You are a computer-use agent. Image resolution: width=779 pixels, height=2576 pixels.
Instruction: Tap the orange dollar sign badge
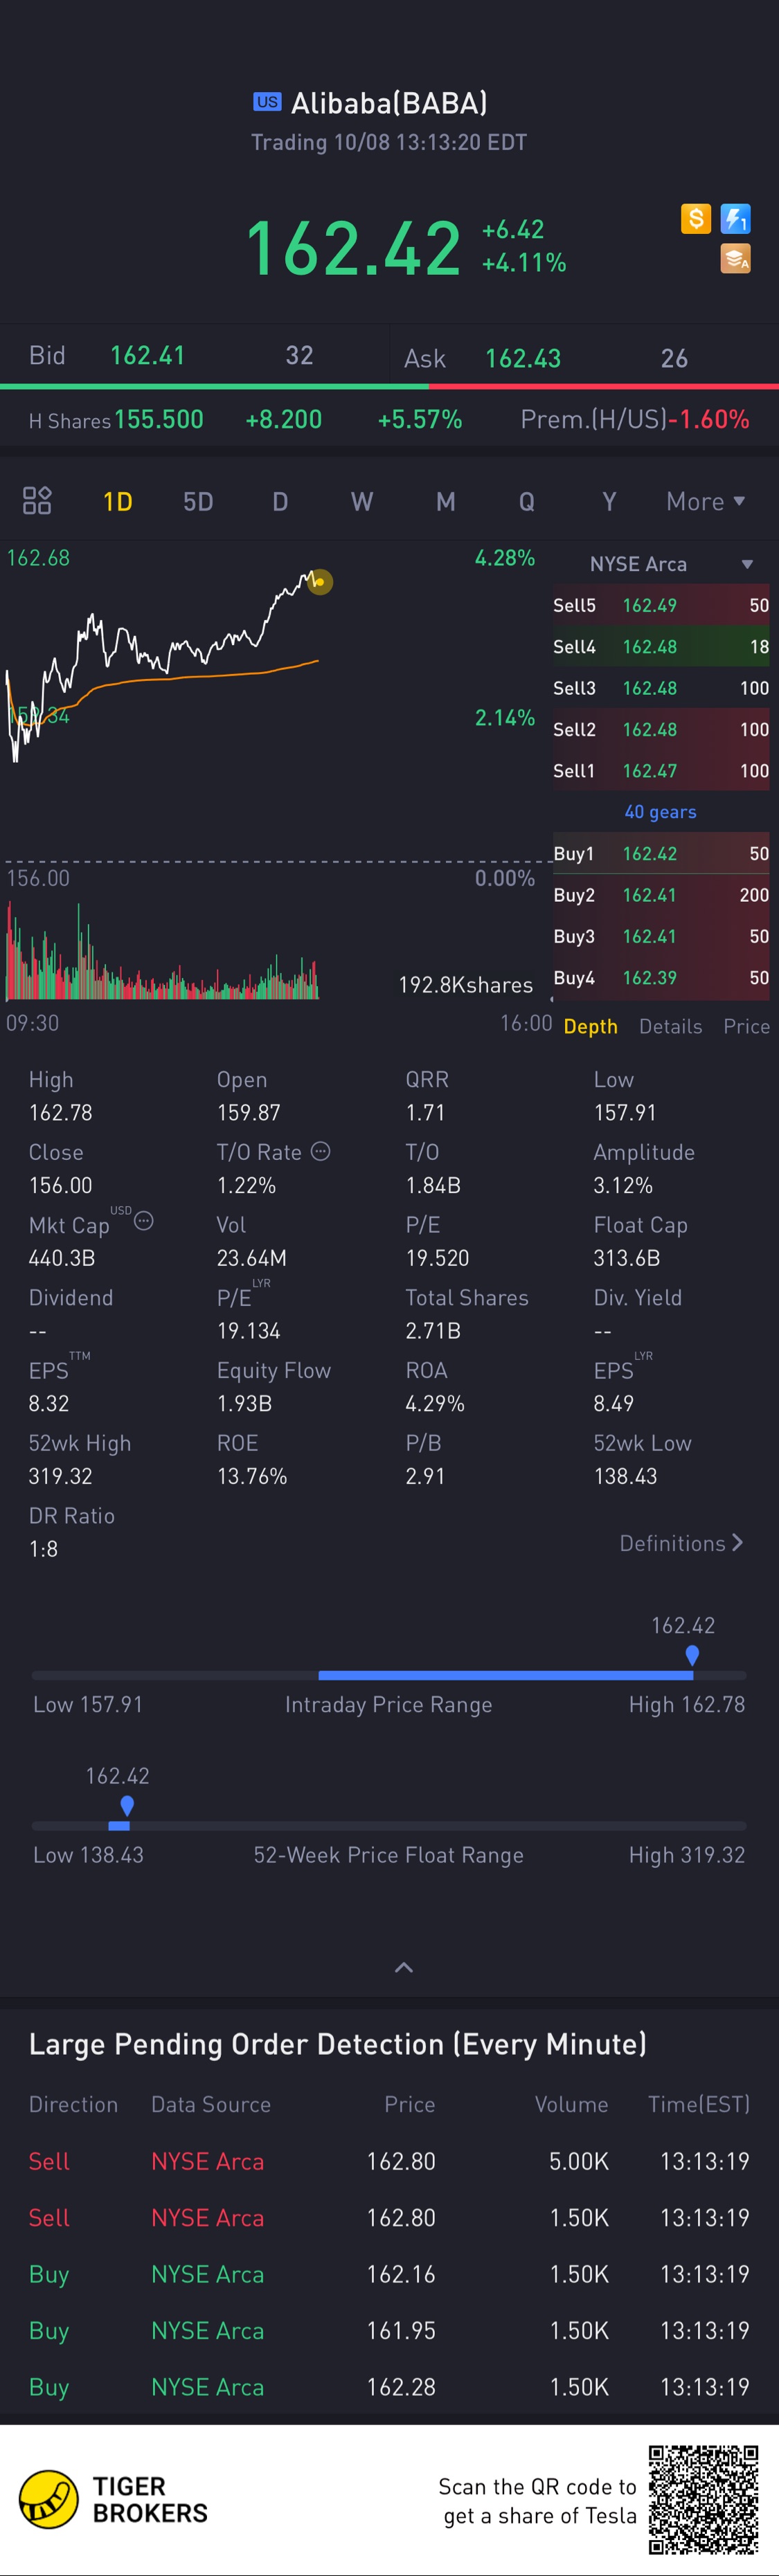695,218
